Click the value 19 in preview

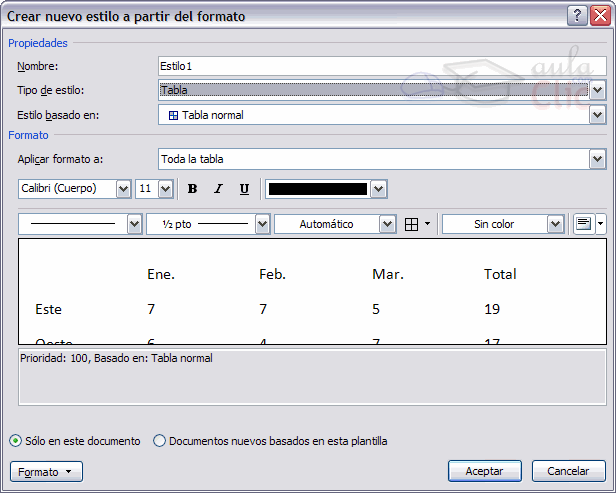tap(492, 310)
